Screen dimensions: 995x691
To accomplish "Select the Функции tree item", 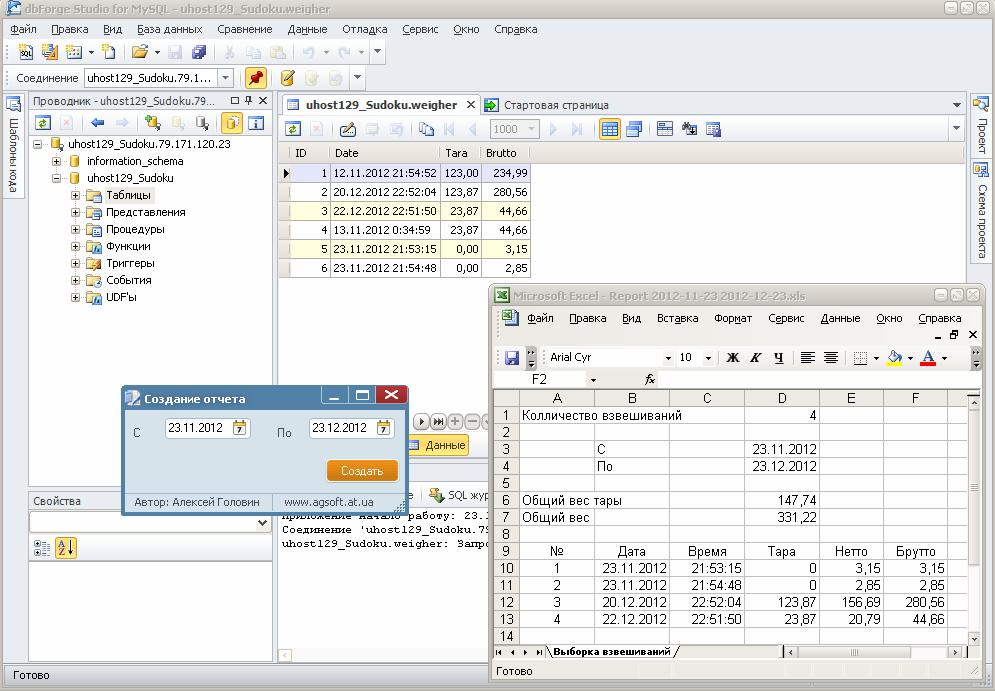I will [x=128, y=246].
